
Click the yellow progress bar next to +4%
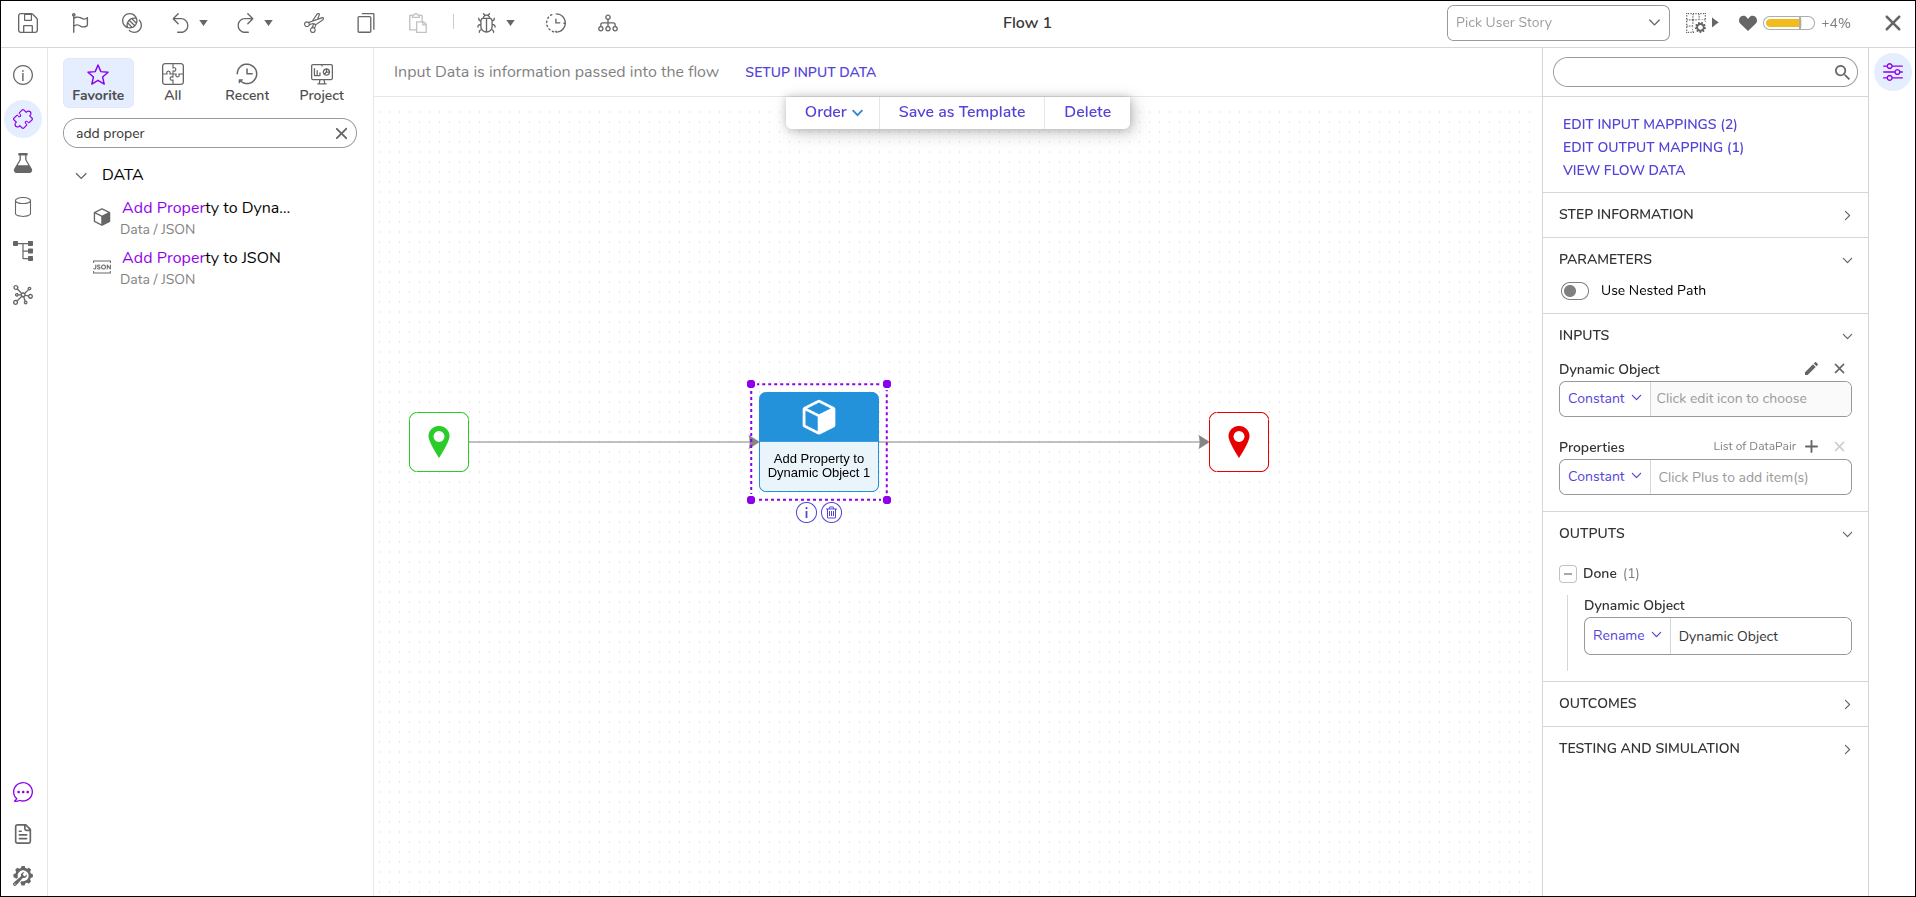(1788, 23)
